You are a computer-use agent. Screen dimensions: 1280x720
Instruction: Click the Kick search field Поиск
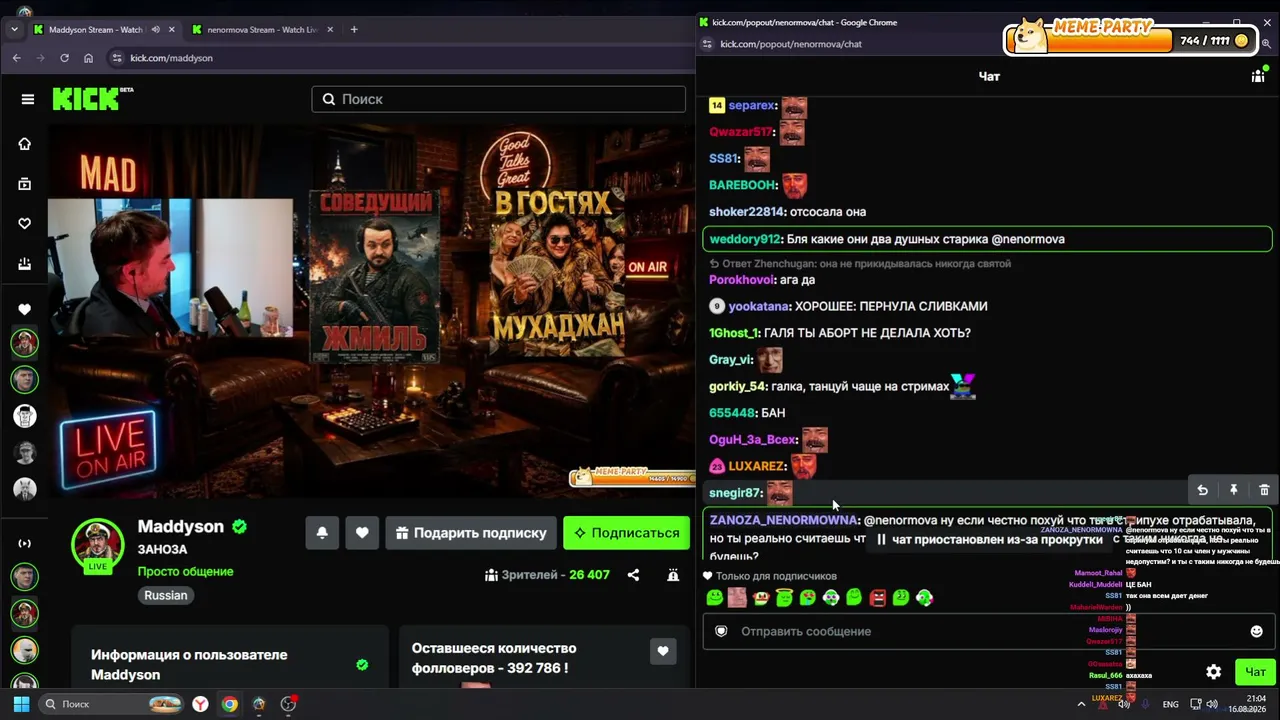pos(498,99)
